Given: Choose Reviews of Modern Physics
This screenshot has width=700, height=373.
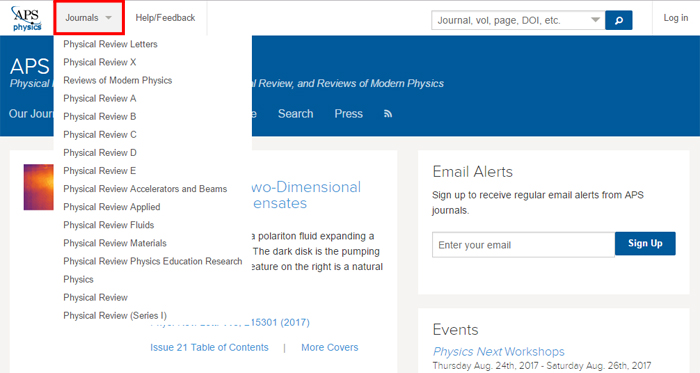Looking at the screenshot, I should [117, 80].
